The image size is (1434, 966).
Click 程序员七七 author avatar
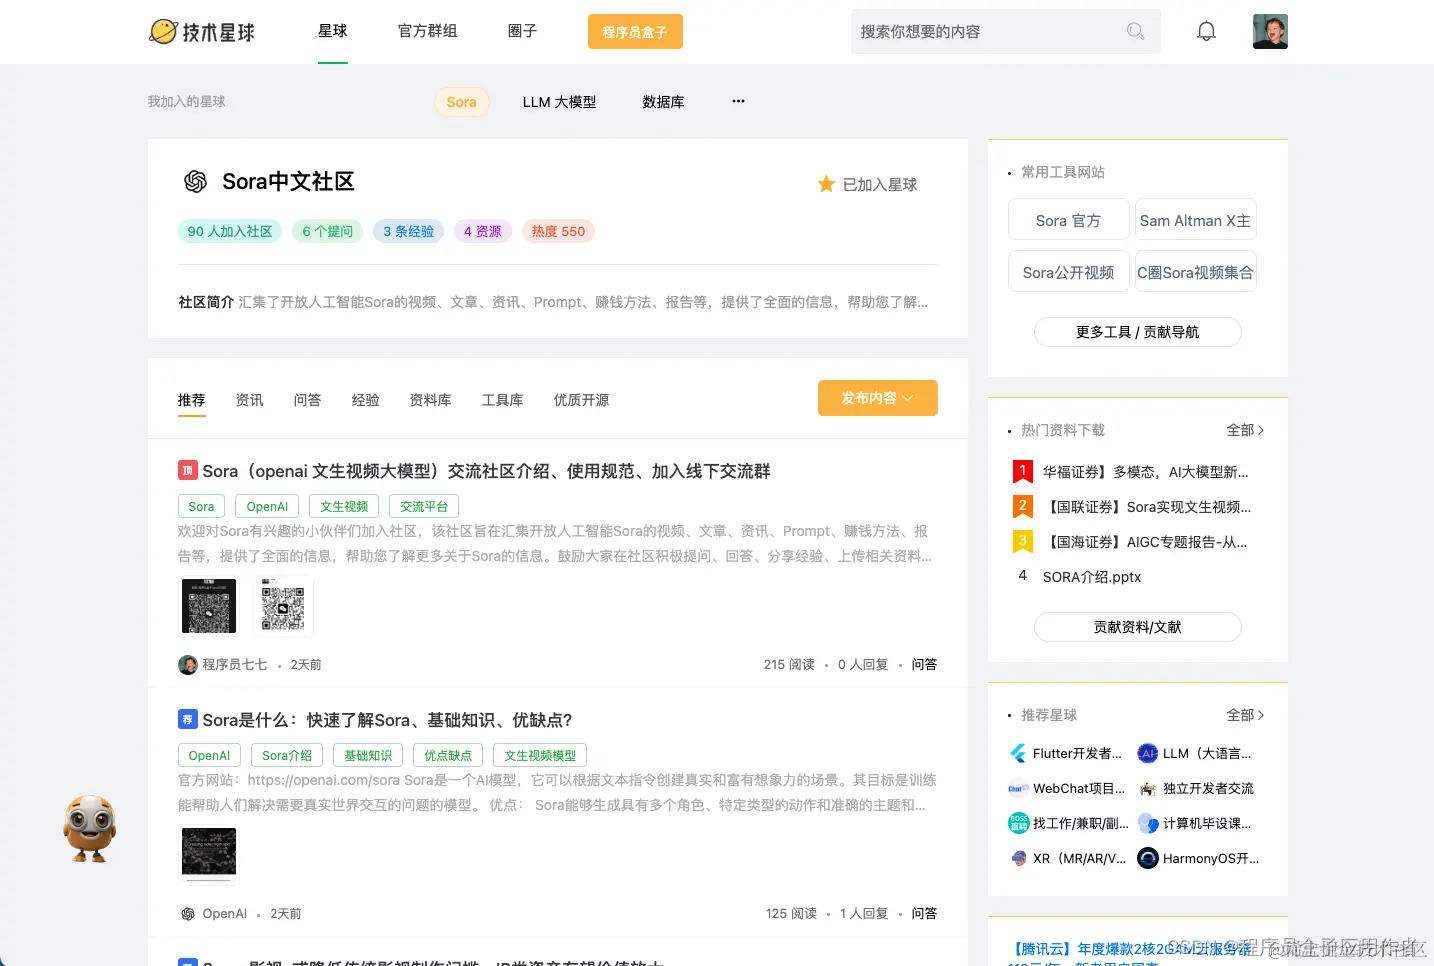click(x=188, y=665)
